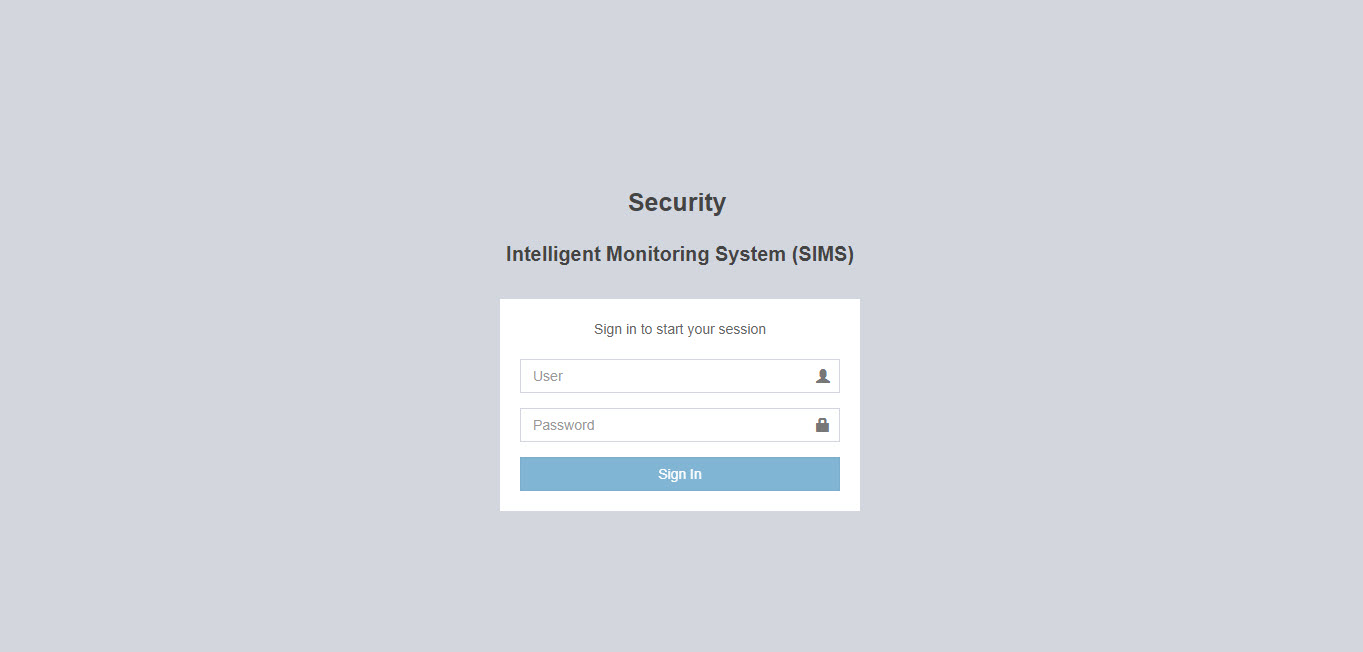This screenshot has height=652, width=1363.
Task: Click the padlock icon in Password field
Action: click(x=822, y=425)
